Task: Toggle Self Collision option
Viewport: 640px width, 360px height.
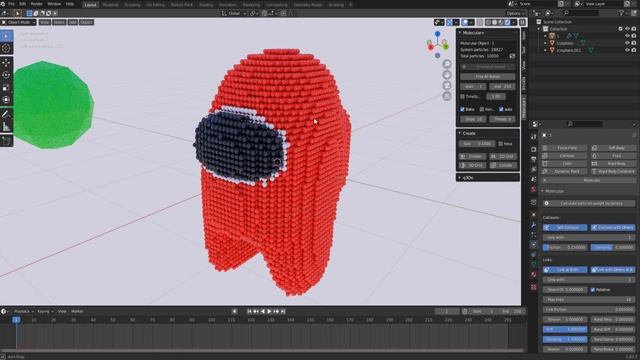Action: [565, 227]
